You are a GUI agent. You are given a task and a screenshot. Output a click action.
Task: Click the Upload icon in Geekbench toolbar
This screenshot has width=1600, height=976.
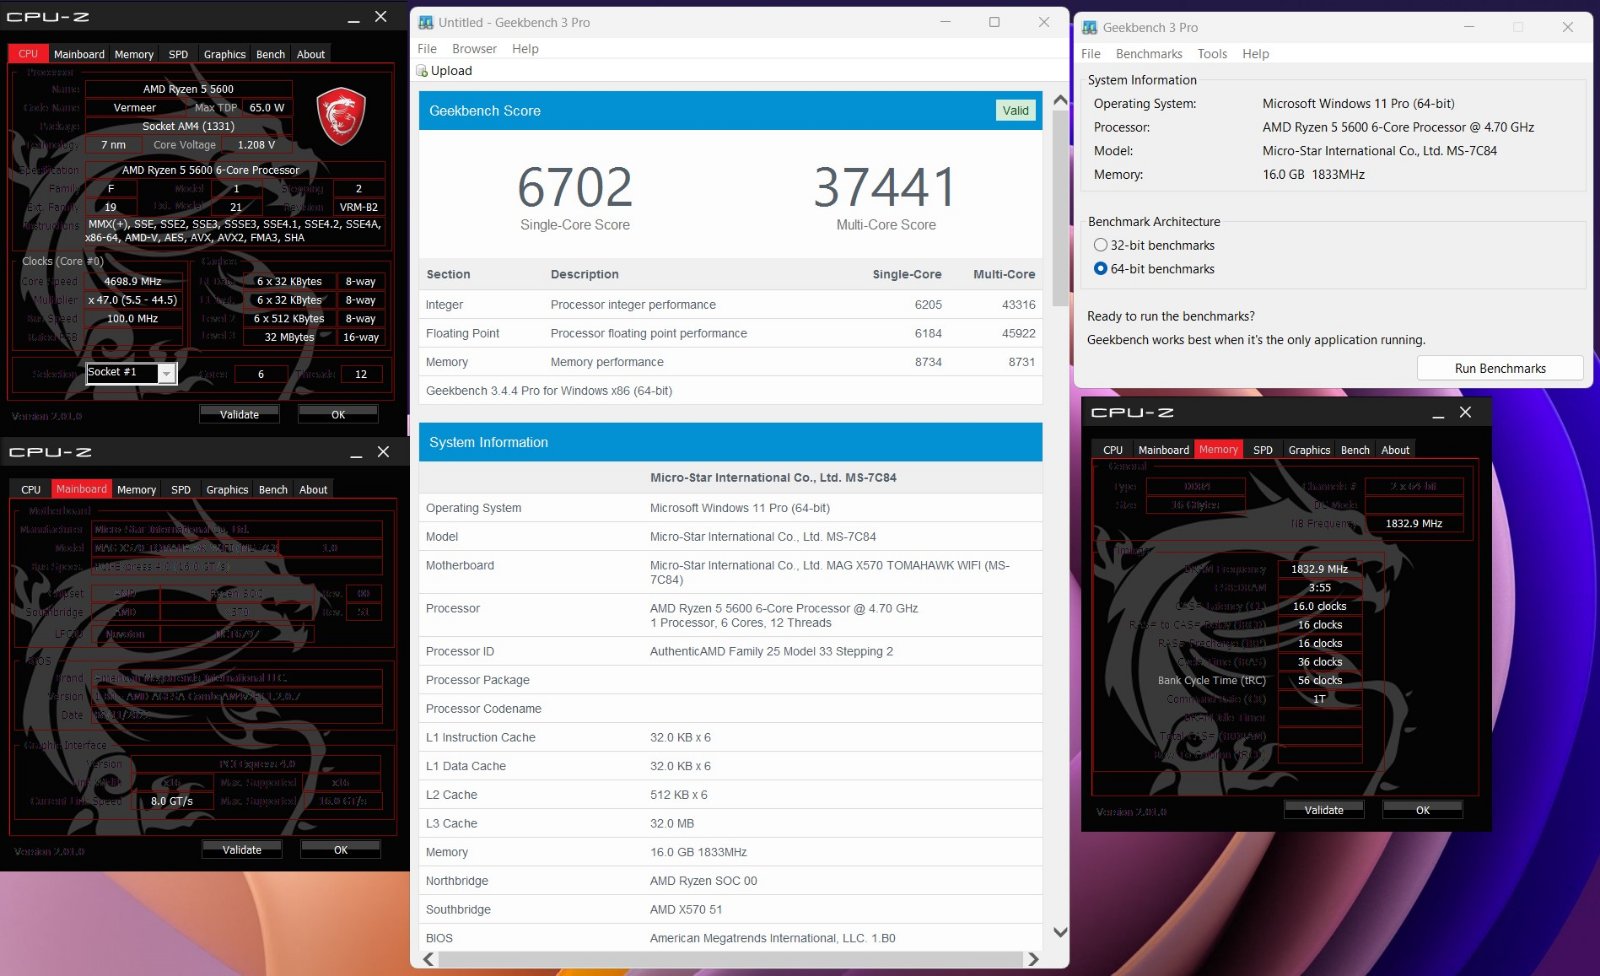point(422,71)
